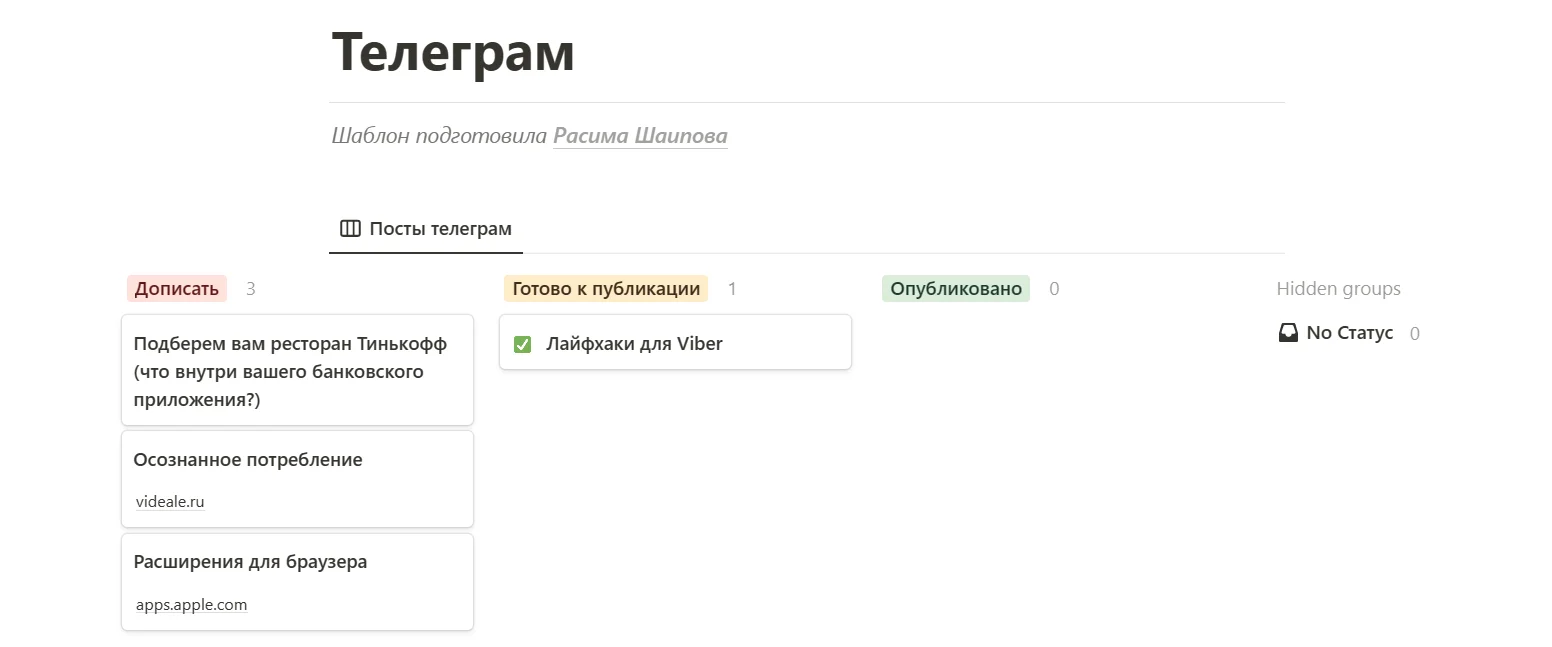
Task: Open the Подберем вам ресторан Тинькофф card
Action: [290, 372]
